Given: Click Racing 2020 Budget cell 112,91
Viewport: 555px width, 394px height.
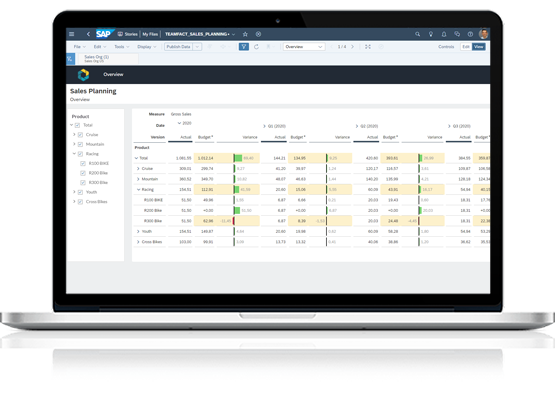Looking at the screenshot, I should click(x=205, y=189).
